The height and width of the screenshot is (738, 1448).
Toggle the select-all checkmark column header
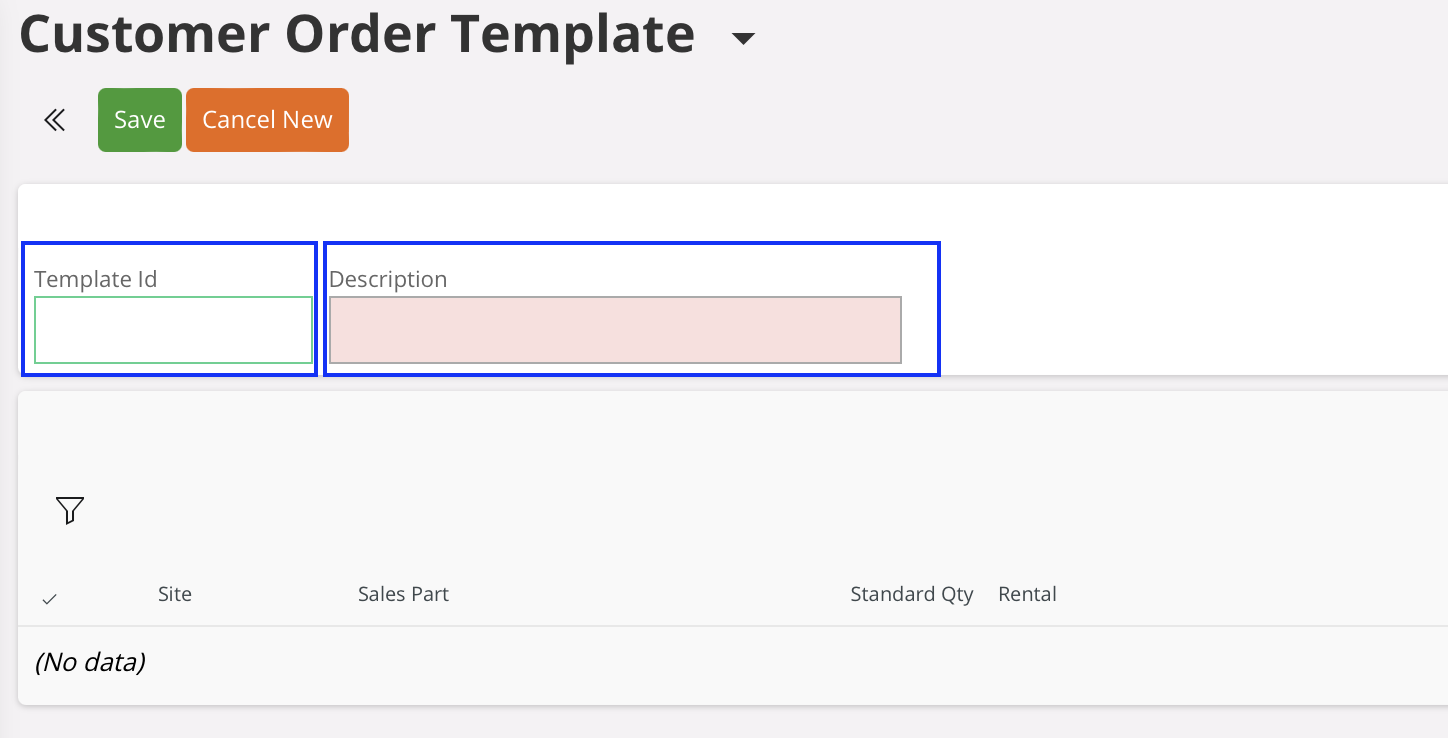pyautogui.click(x=49, y=599)
